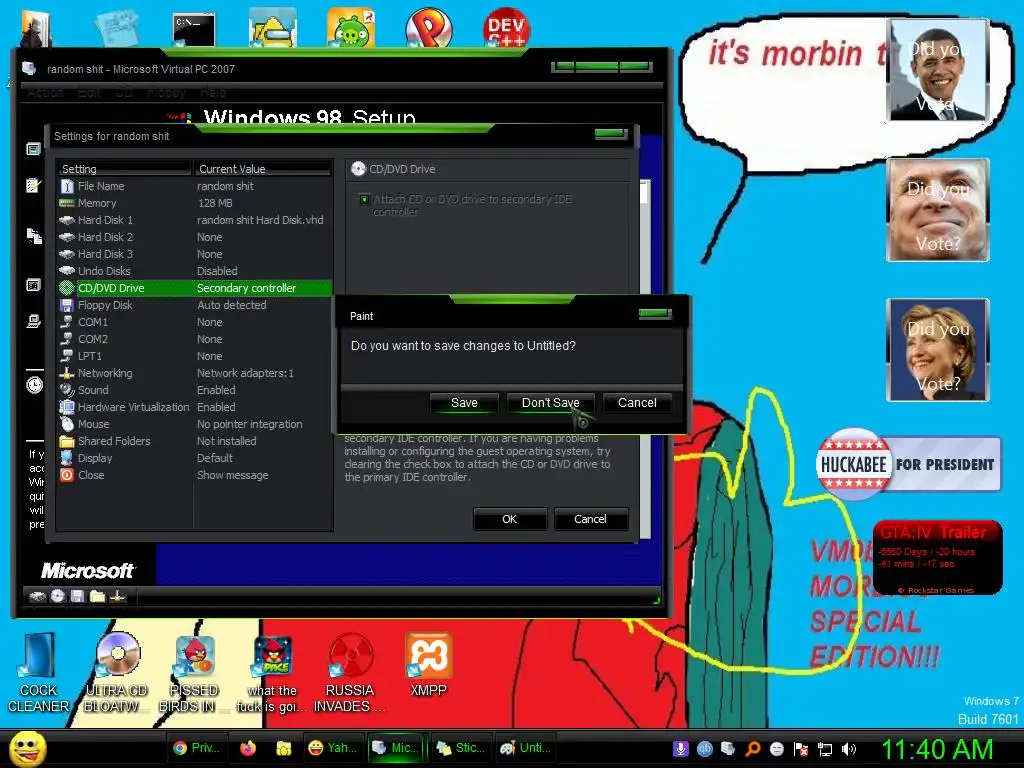Click network status icon in Virtual PC status bar
Image resolution: width=1024 pixels, height=768 pixels.
(118, 596)
